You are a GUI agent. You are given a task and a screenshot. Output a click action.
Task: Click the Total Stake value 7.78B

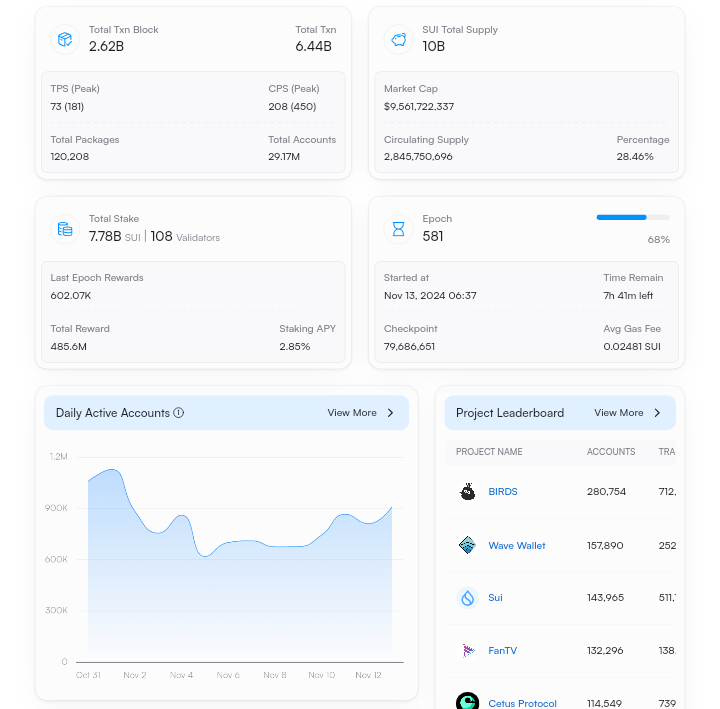click(x=105, y=236)
